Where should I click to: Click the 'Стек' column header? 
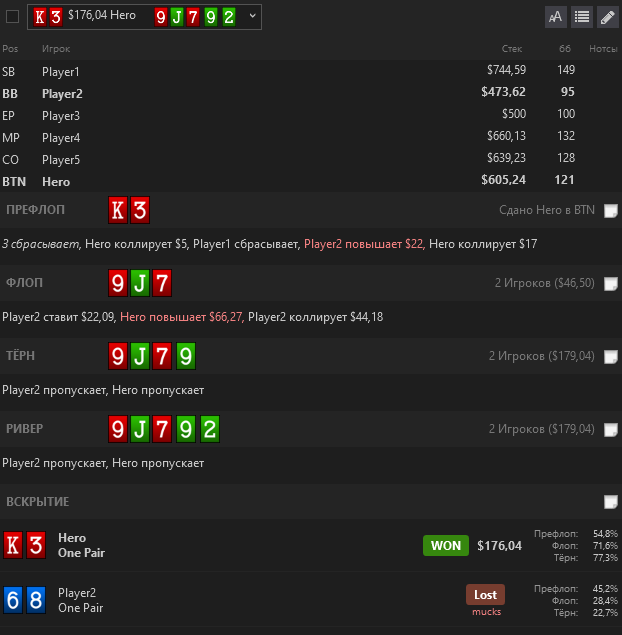(512, 49)
